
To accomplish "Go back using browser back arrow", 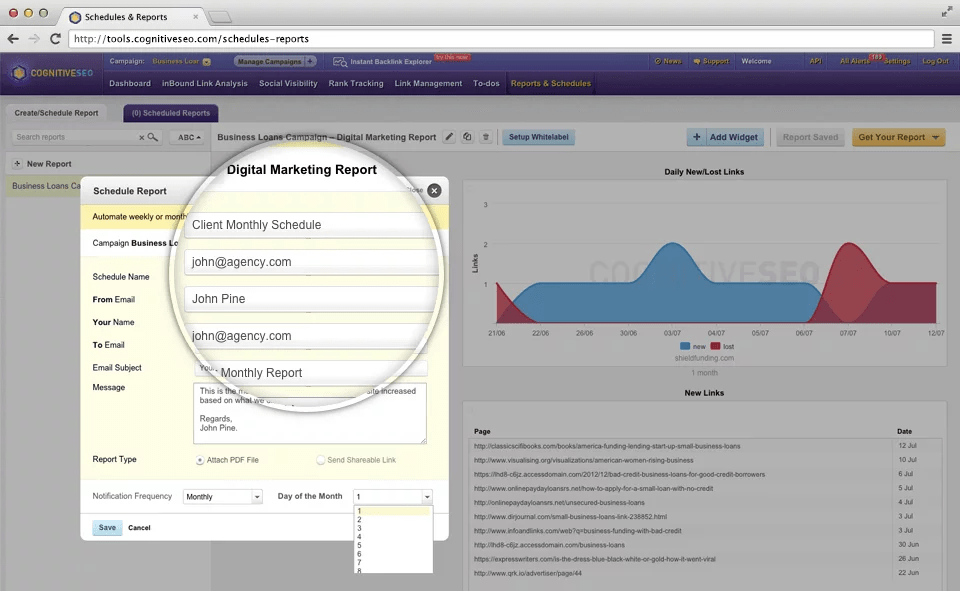I will coord(13,39).
